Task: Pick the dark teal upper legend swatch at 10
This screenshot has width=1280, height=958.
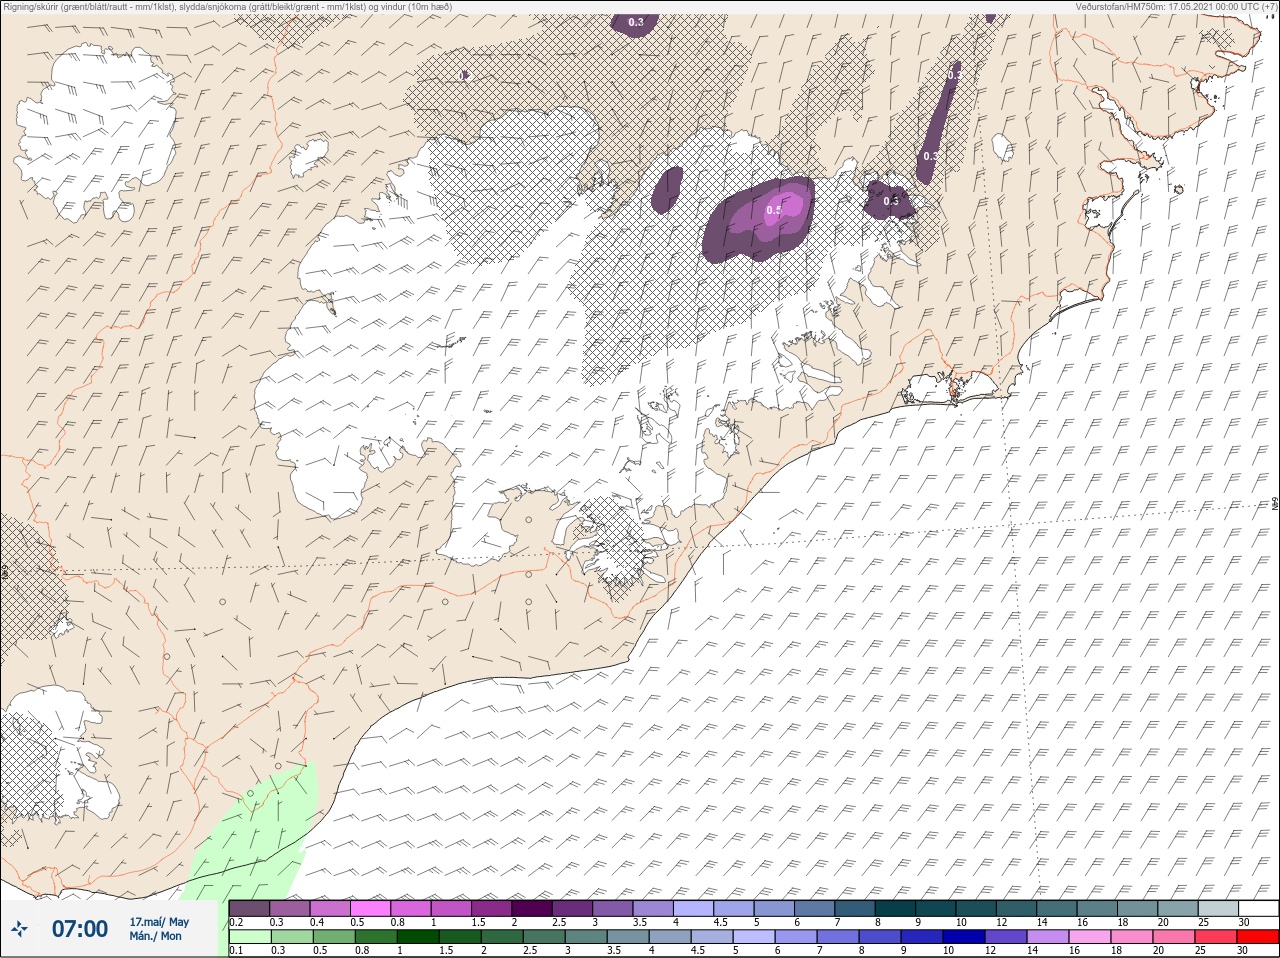Action: (976, 908)
